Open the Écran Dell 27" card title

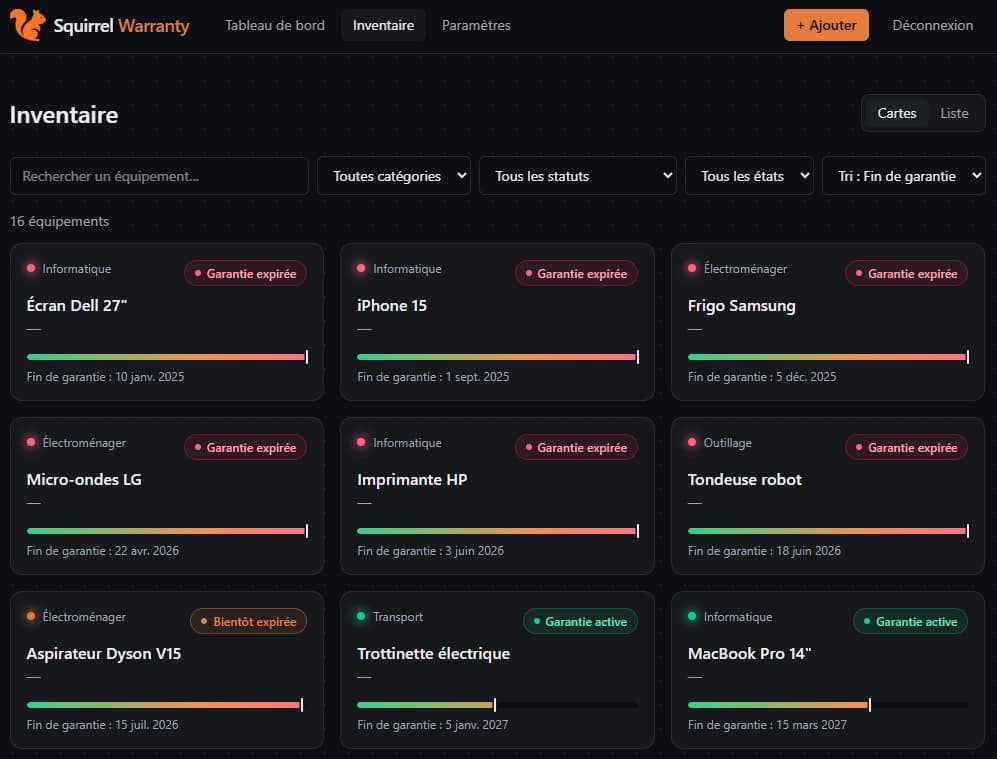click(77, 306)
